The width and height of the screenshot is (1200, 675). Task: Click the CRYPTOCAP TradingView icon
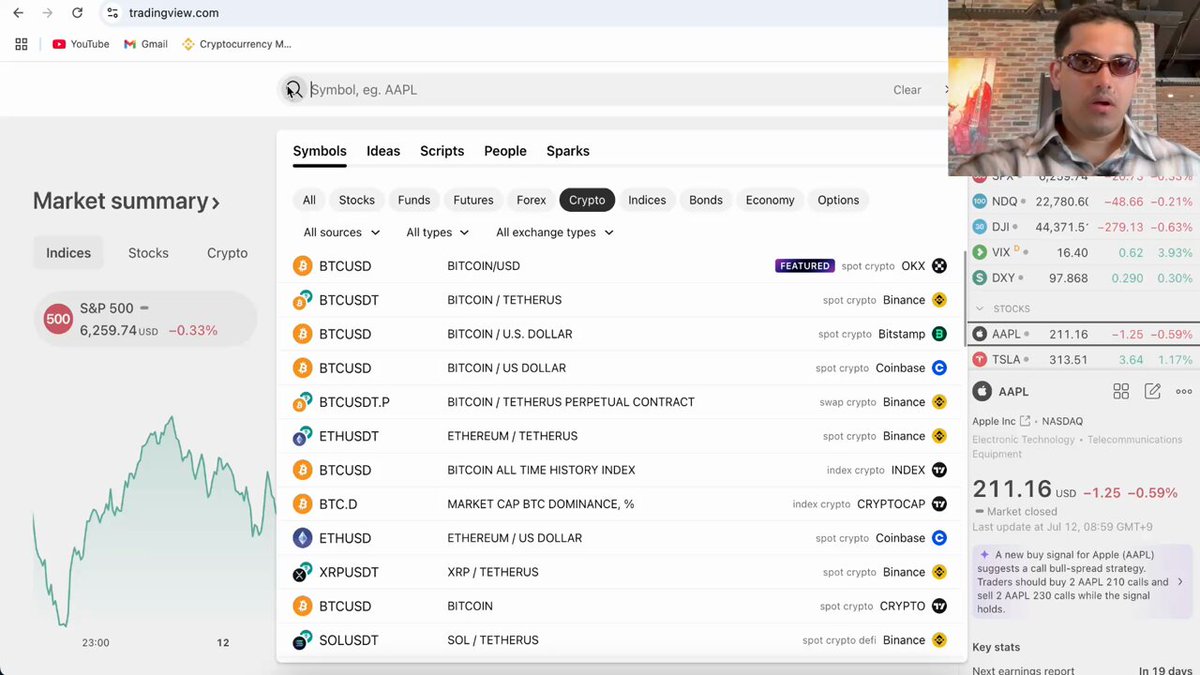(x=939, y=504)
